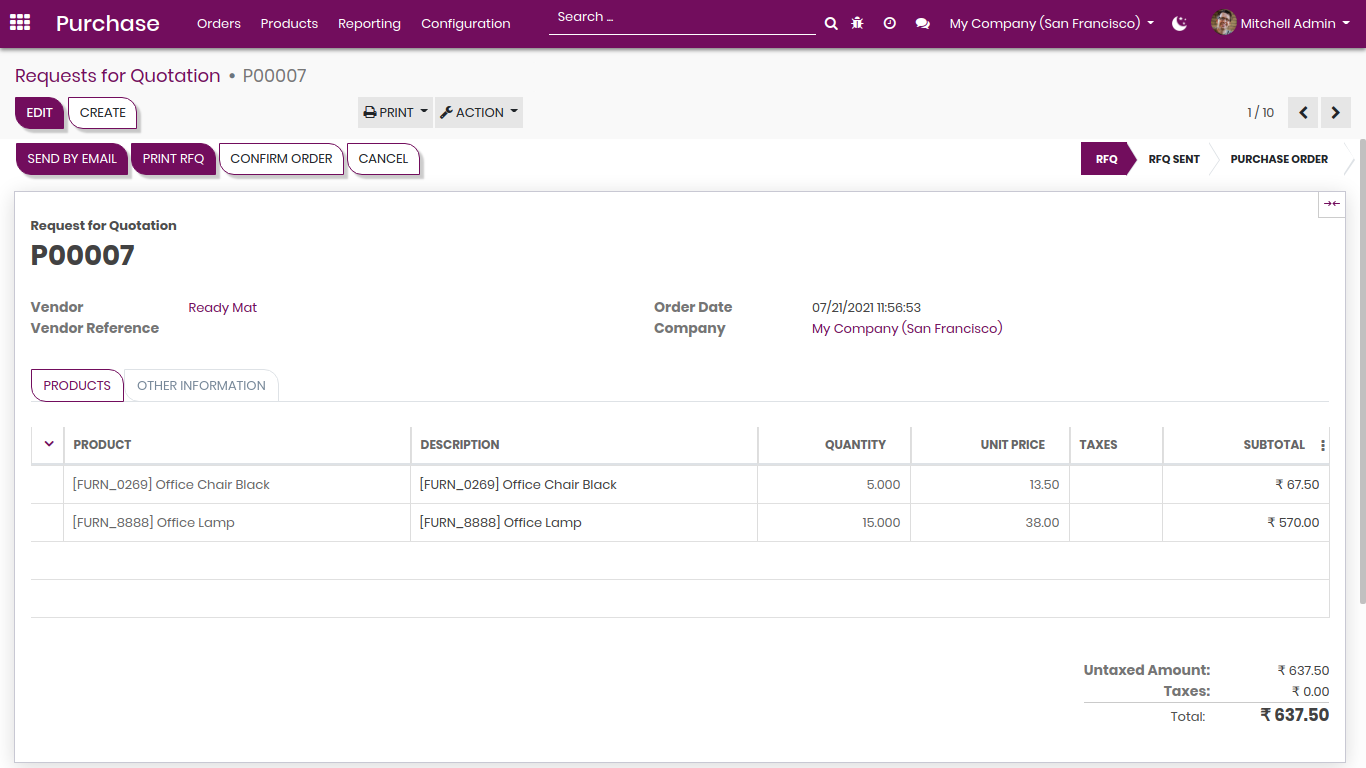Viewport: 1366px width, 768px height.
Task: Open company switcher My Company dropdown
Action: click(1052, 23)
